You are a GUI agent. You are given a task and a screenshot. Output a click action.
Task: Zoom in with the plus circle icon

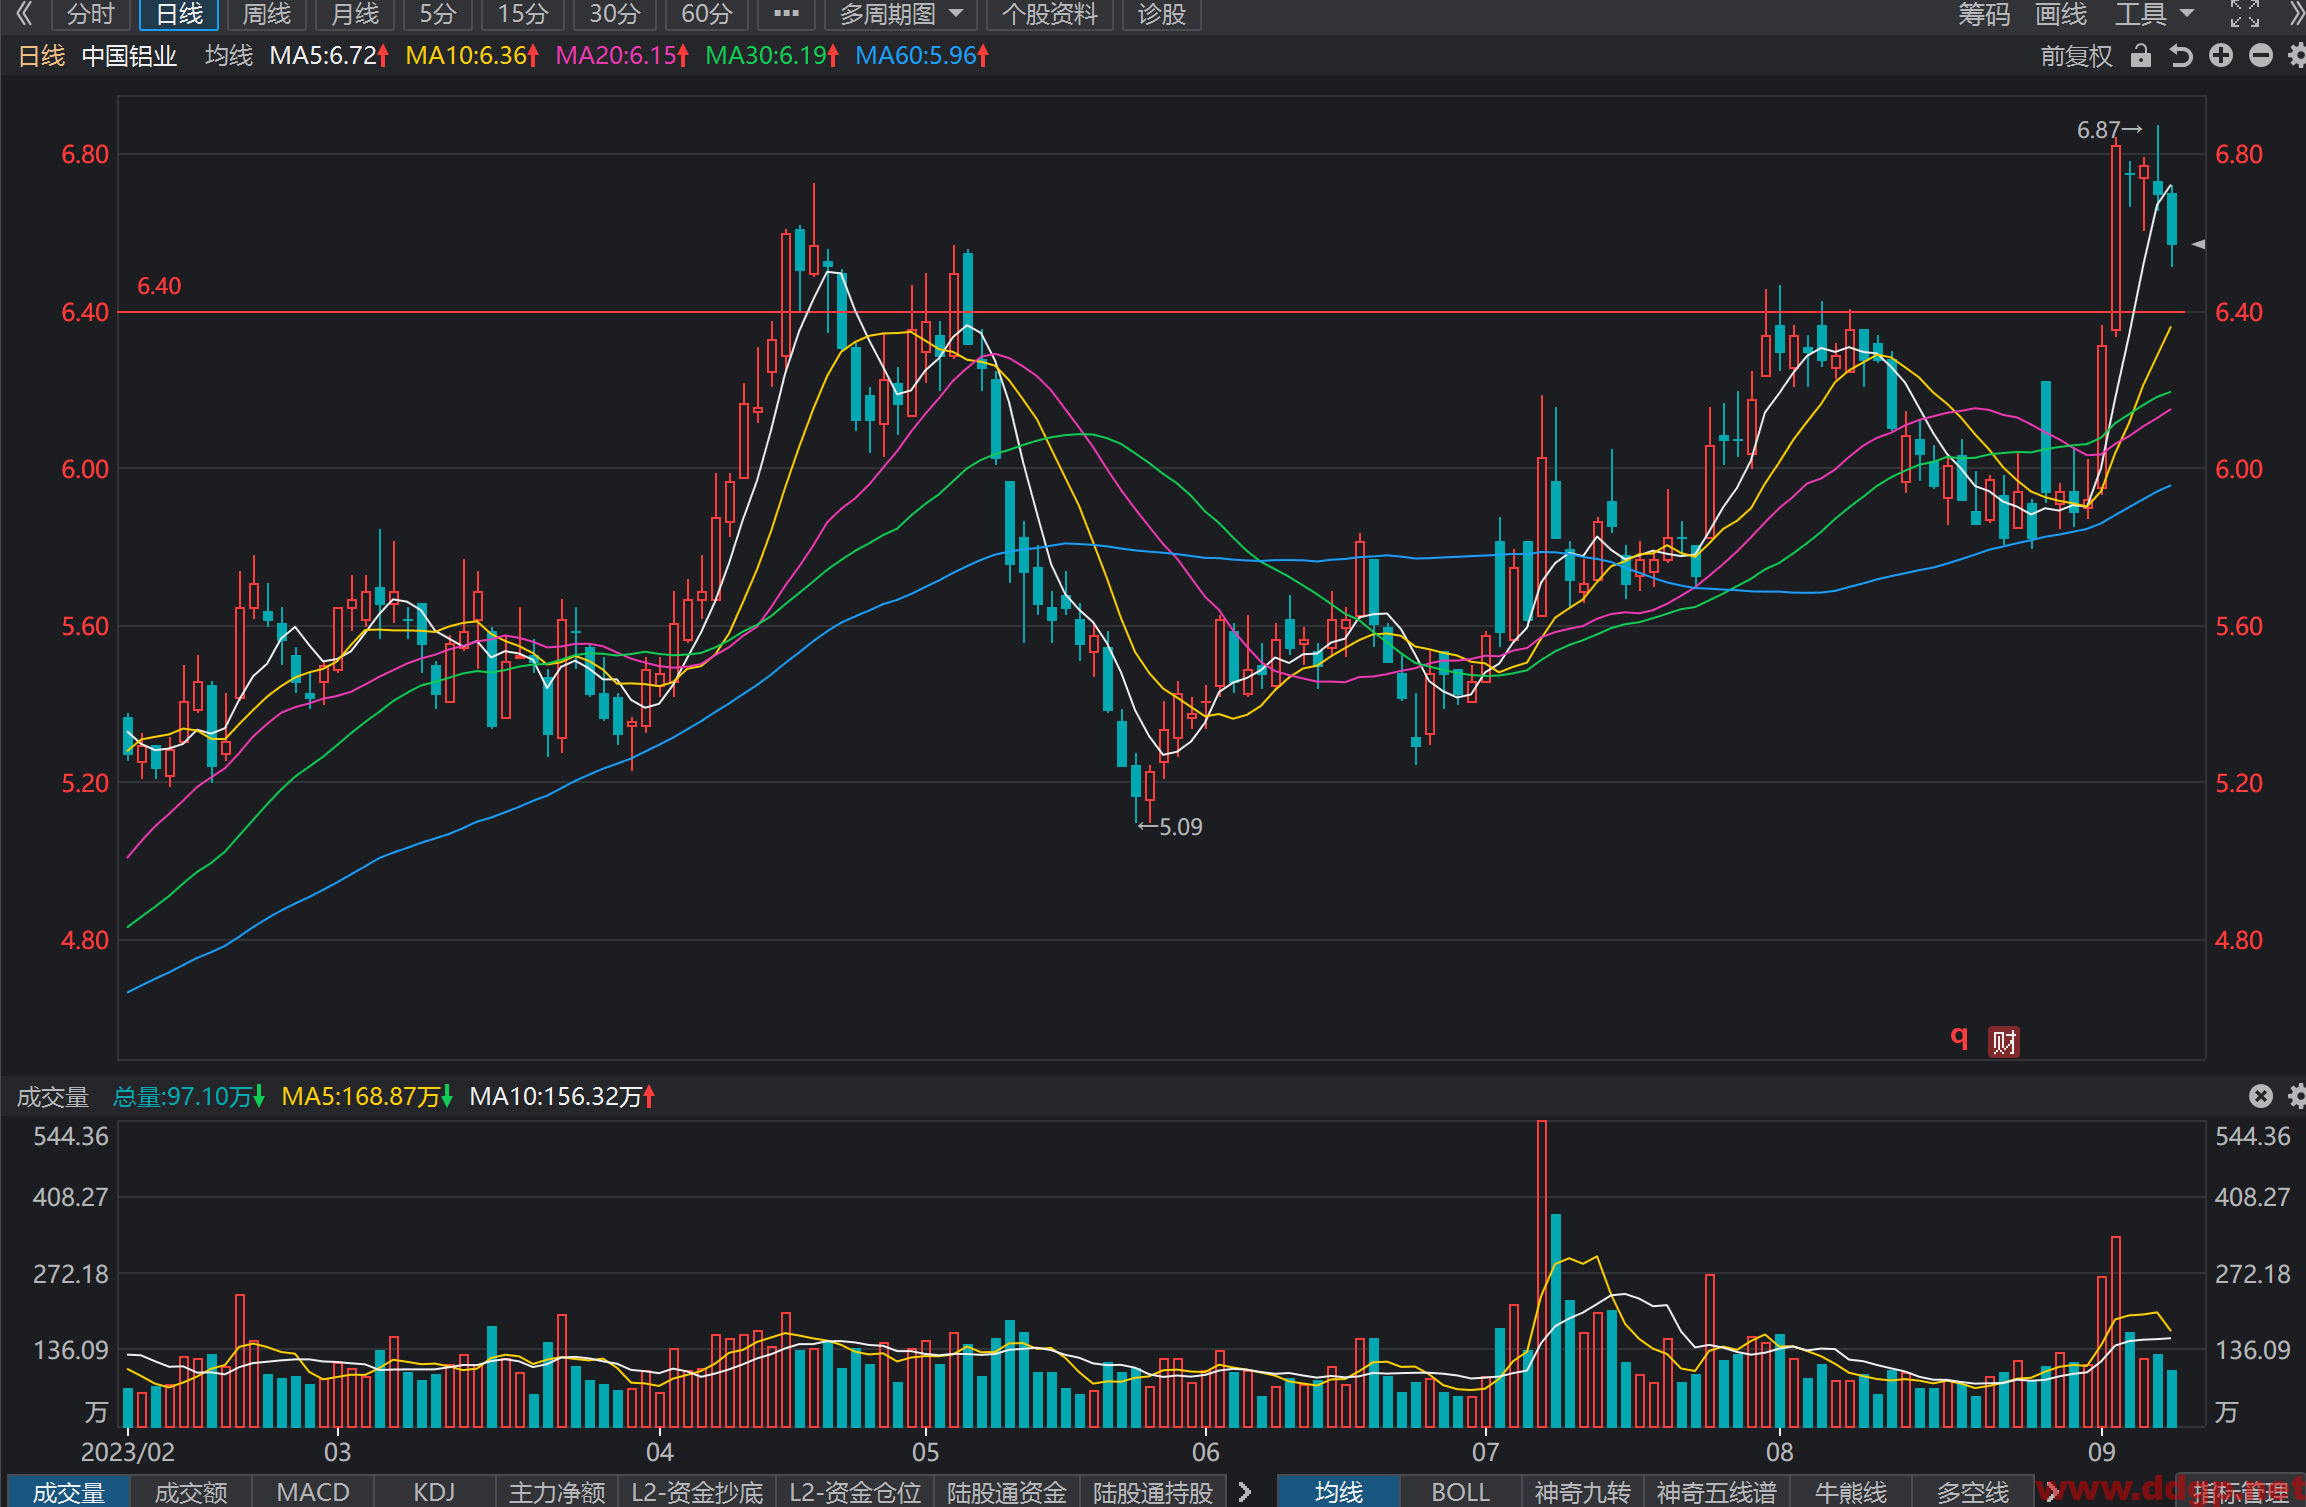pyautogui.click(x=2221, y=56)
